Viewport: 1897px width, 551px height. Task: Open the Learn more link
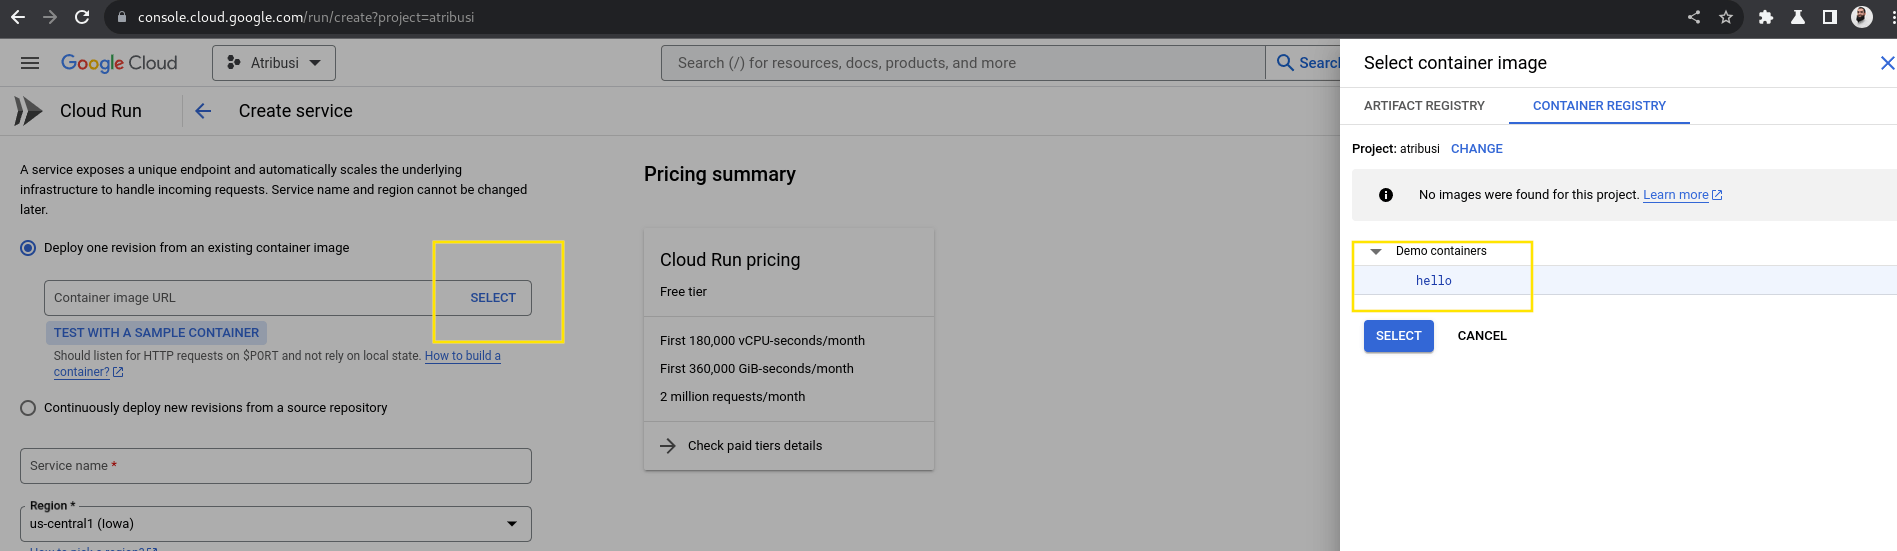tap(1682, 195)
